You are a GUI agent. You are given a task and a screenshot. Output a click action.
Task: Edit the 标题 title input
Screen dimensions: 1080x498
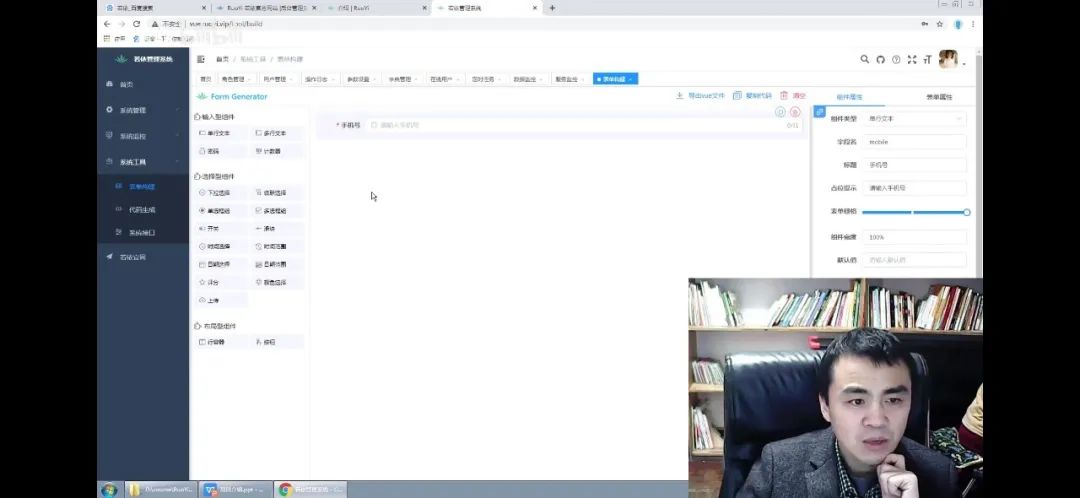[914, 165]
